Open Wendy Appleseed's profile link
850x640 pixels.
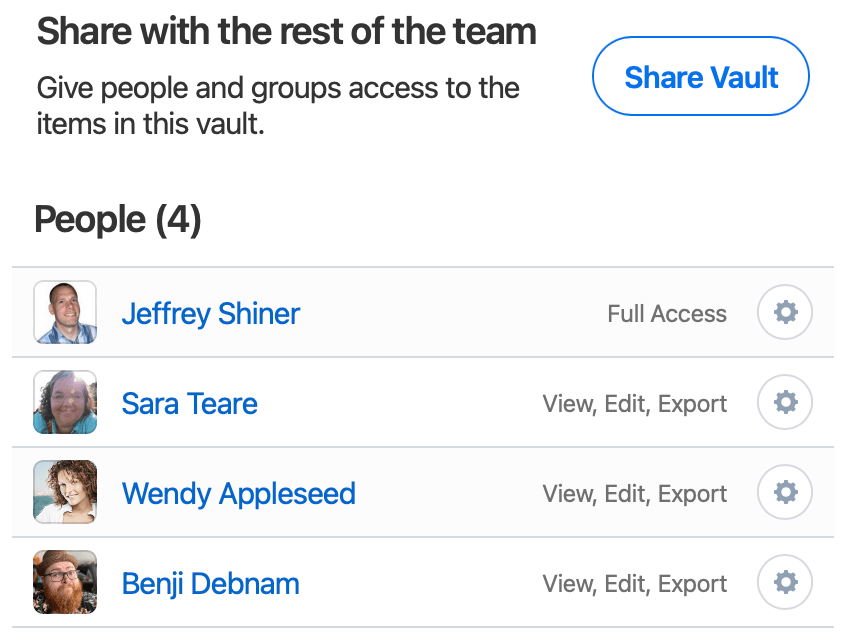[x=238, y=494]
